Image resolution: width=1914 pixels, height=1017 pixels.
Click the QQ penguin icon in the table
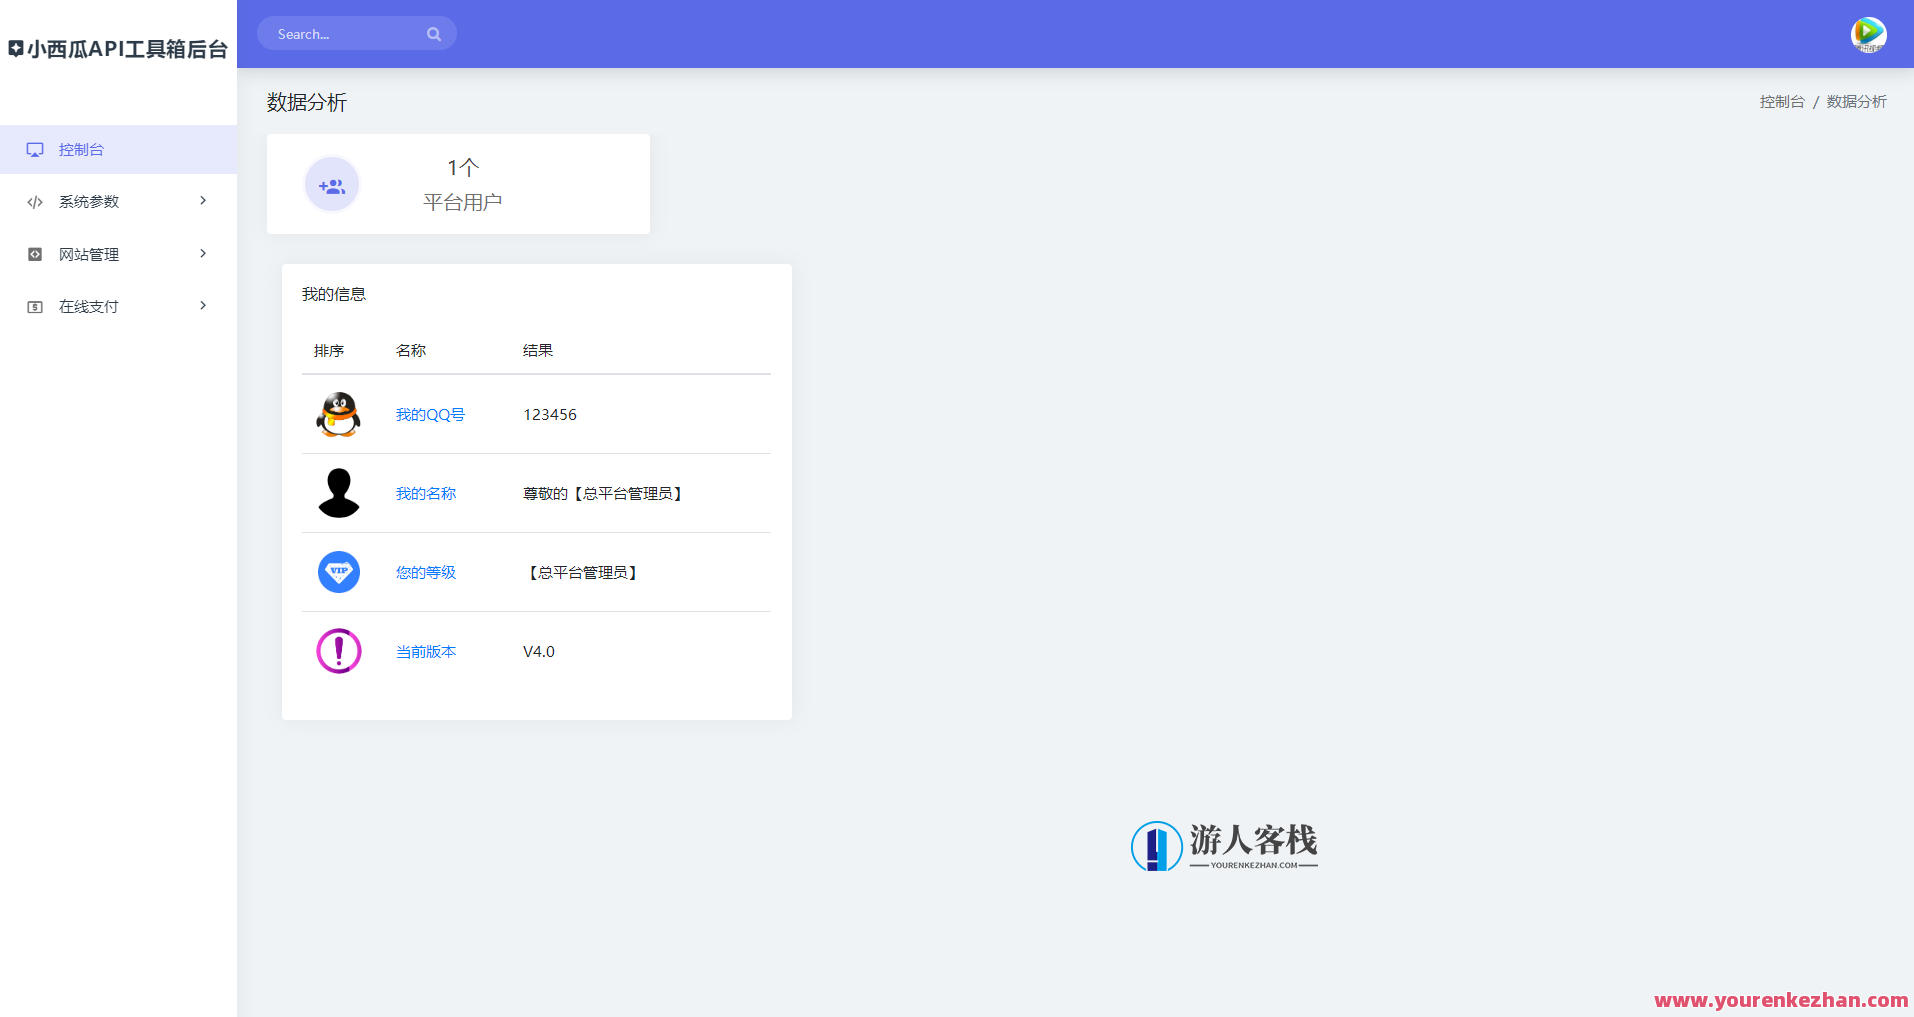tap(338, 414)
